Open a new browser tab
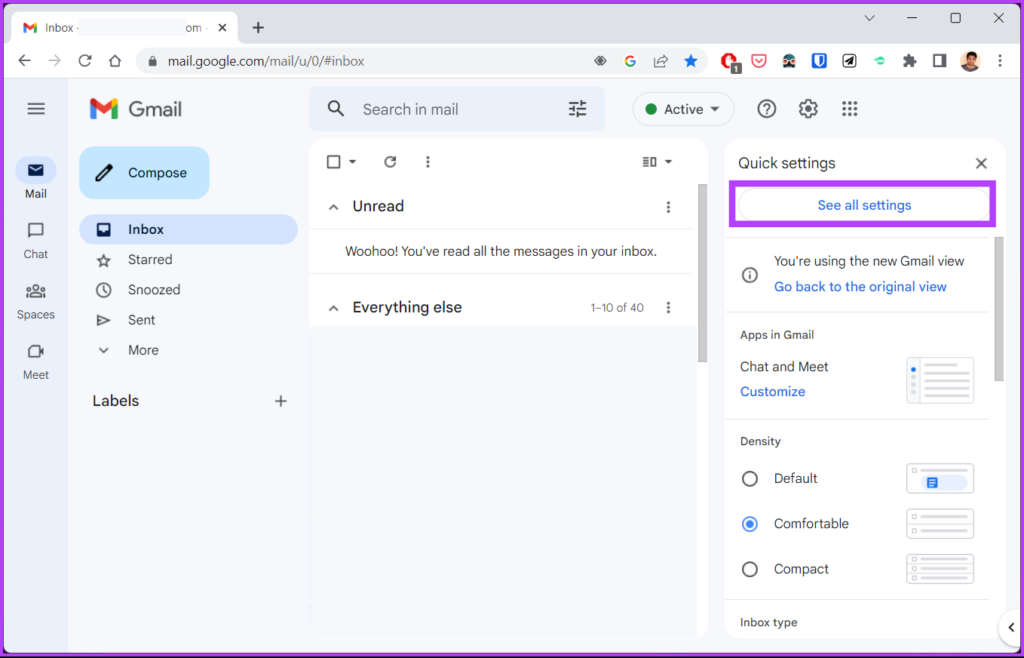Viewport: 1024px width, 658px height. pos(258,27)
